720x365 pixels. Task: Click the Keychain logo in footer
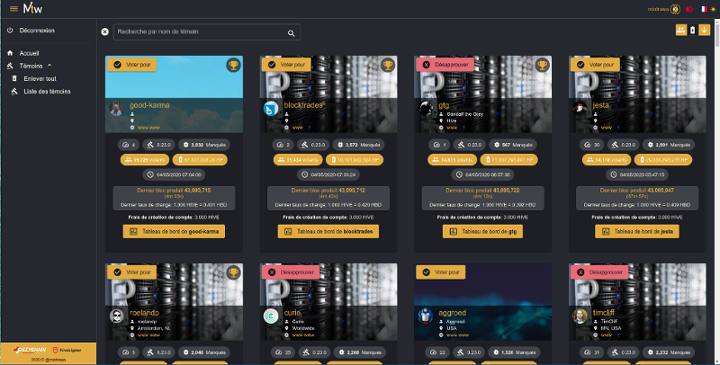coord(30,350)
